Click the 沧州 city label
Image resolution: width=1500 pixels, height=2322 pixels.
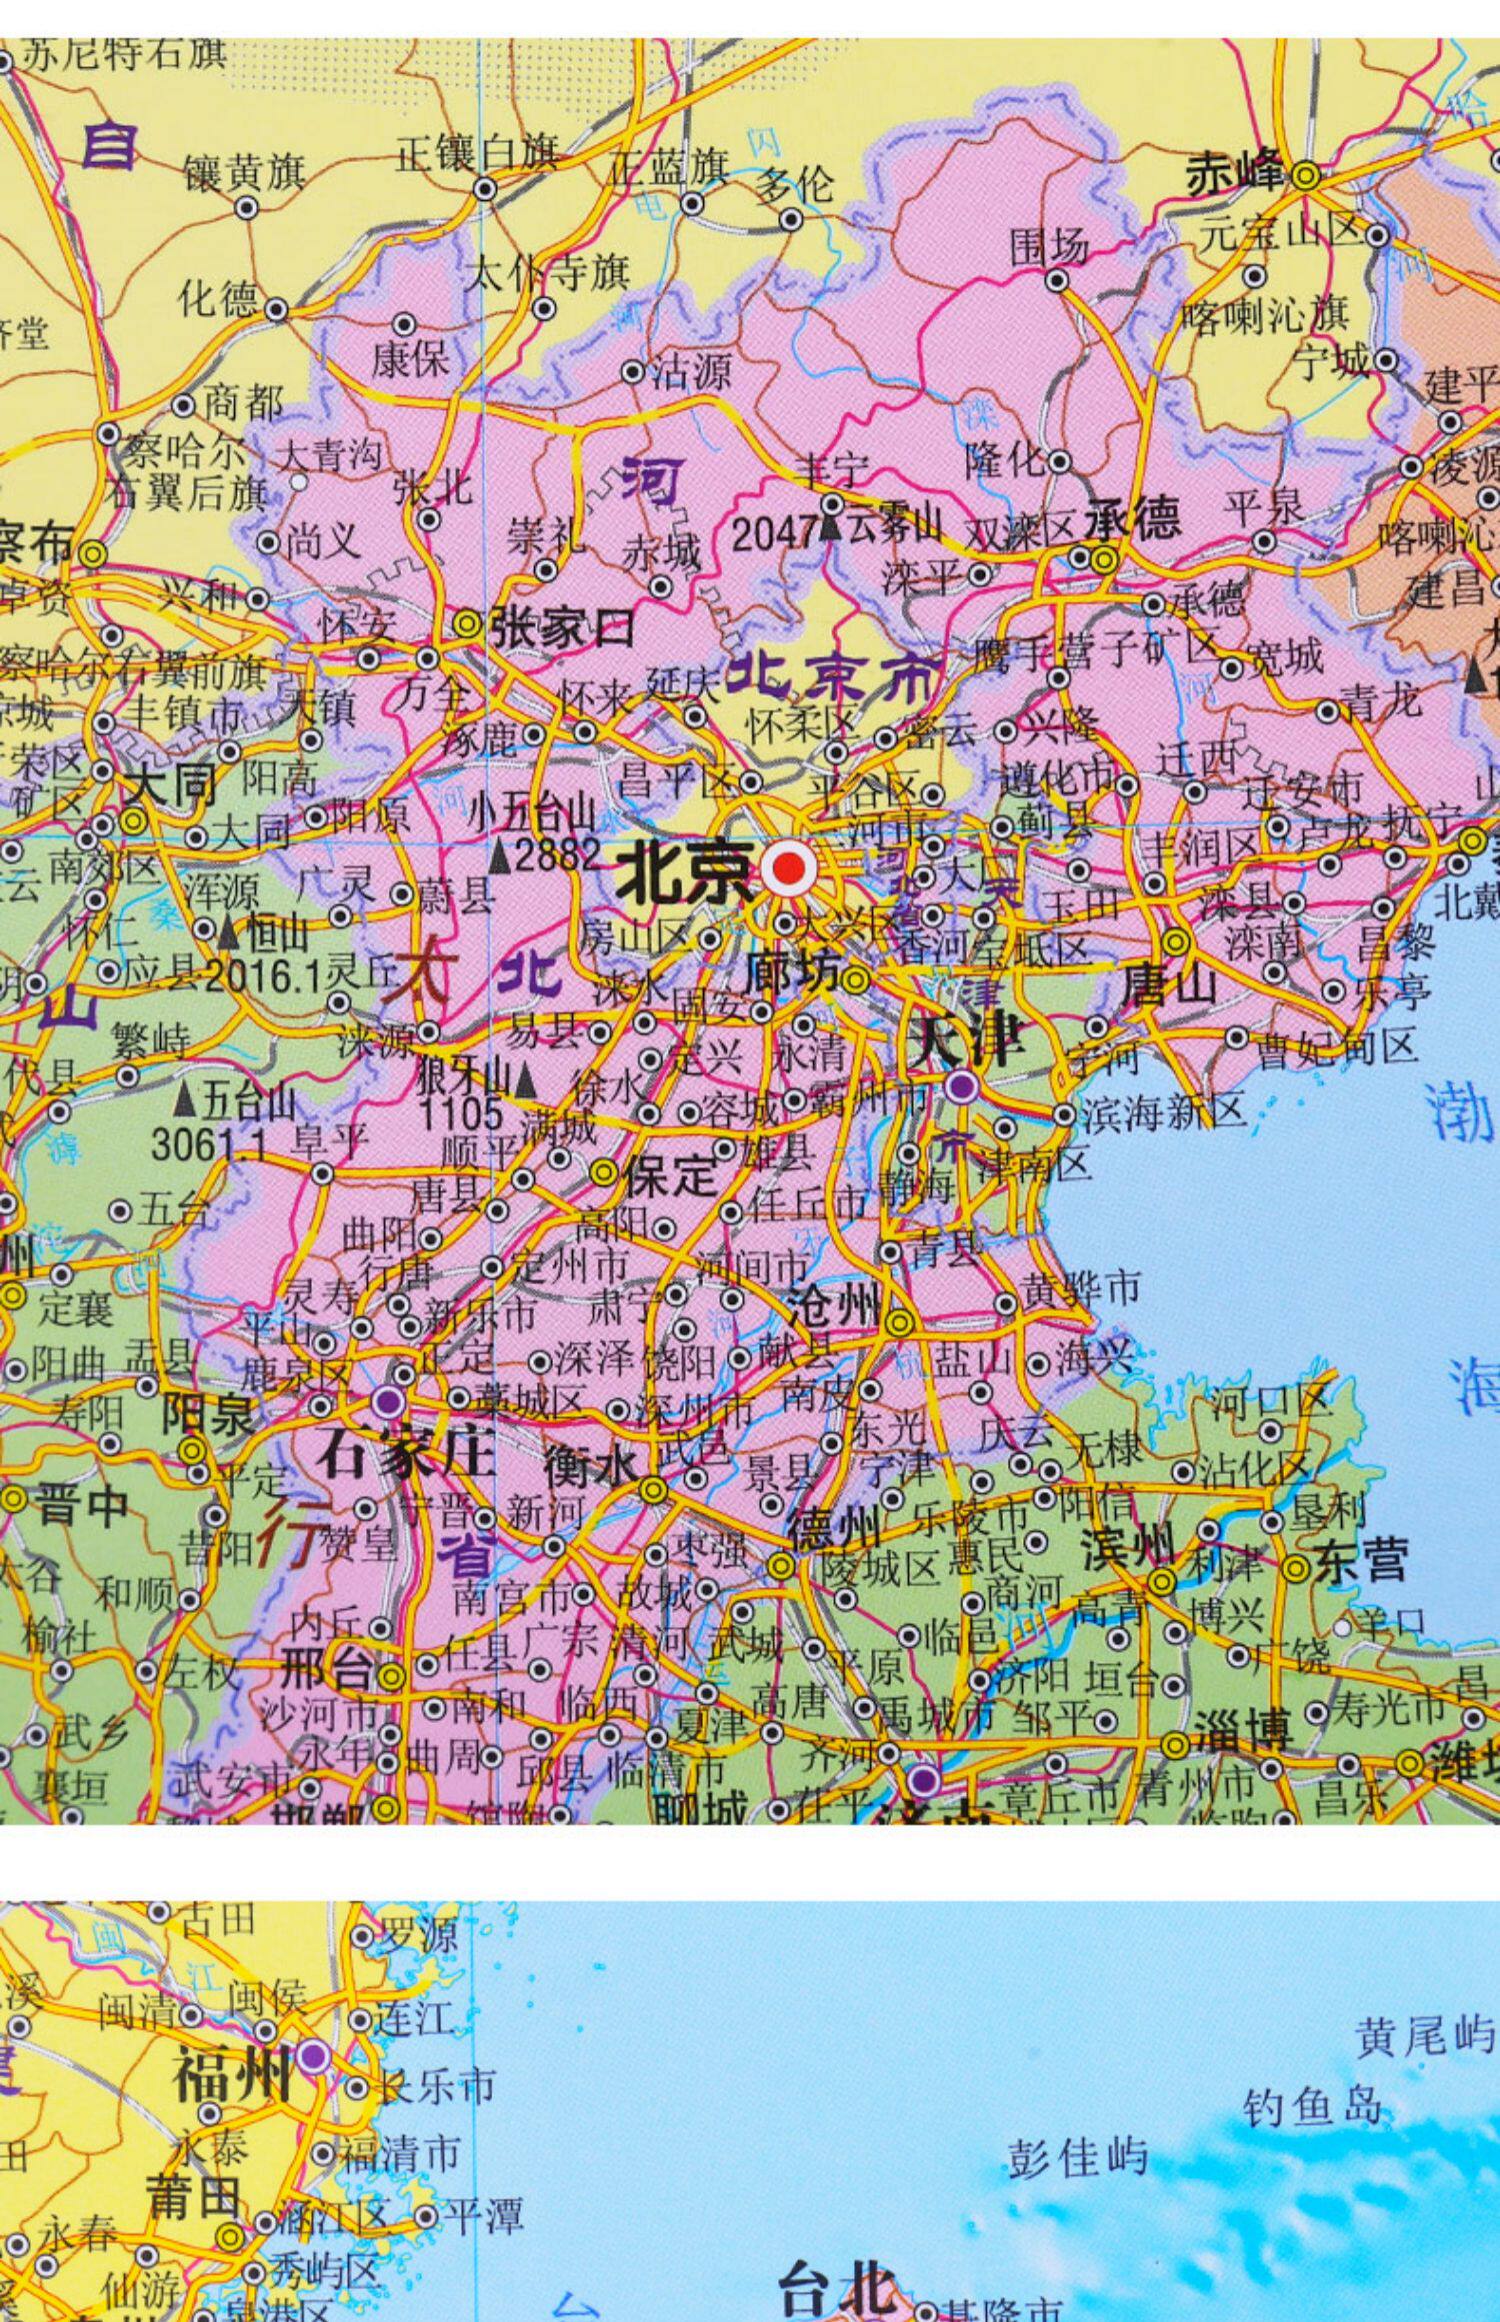[836, 1305]
